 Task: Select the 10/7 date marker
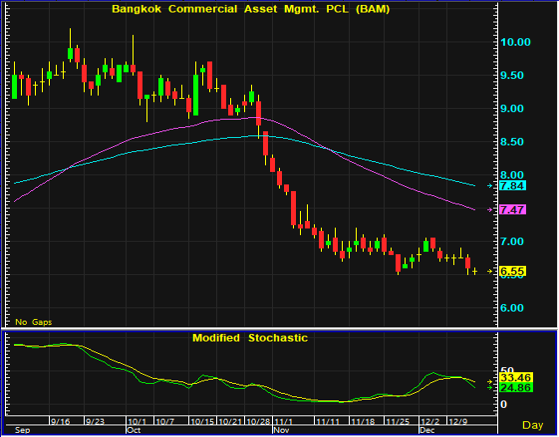point(165,422)
